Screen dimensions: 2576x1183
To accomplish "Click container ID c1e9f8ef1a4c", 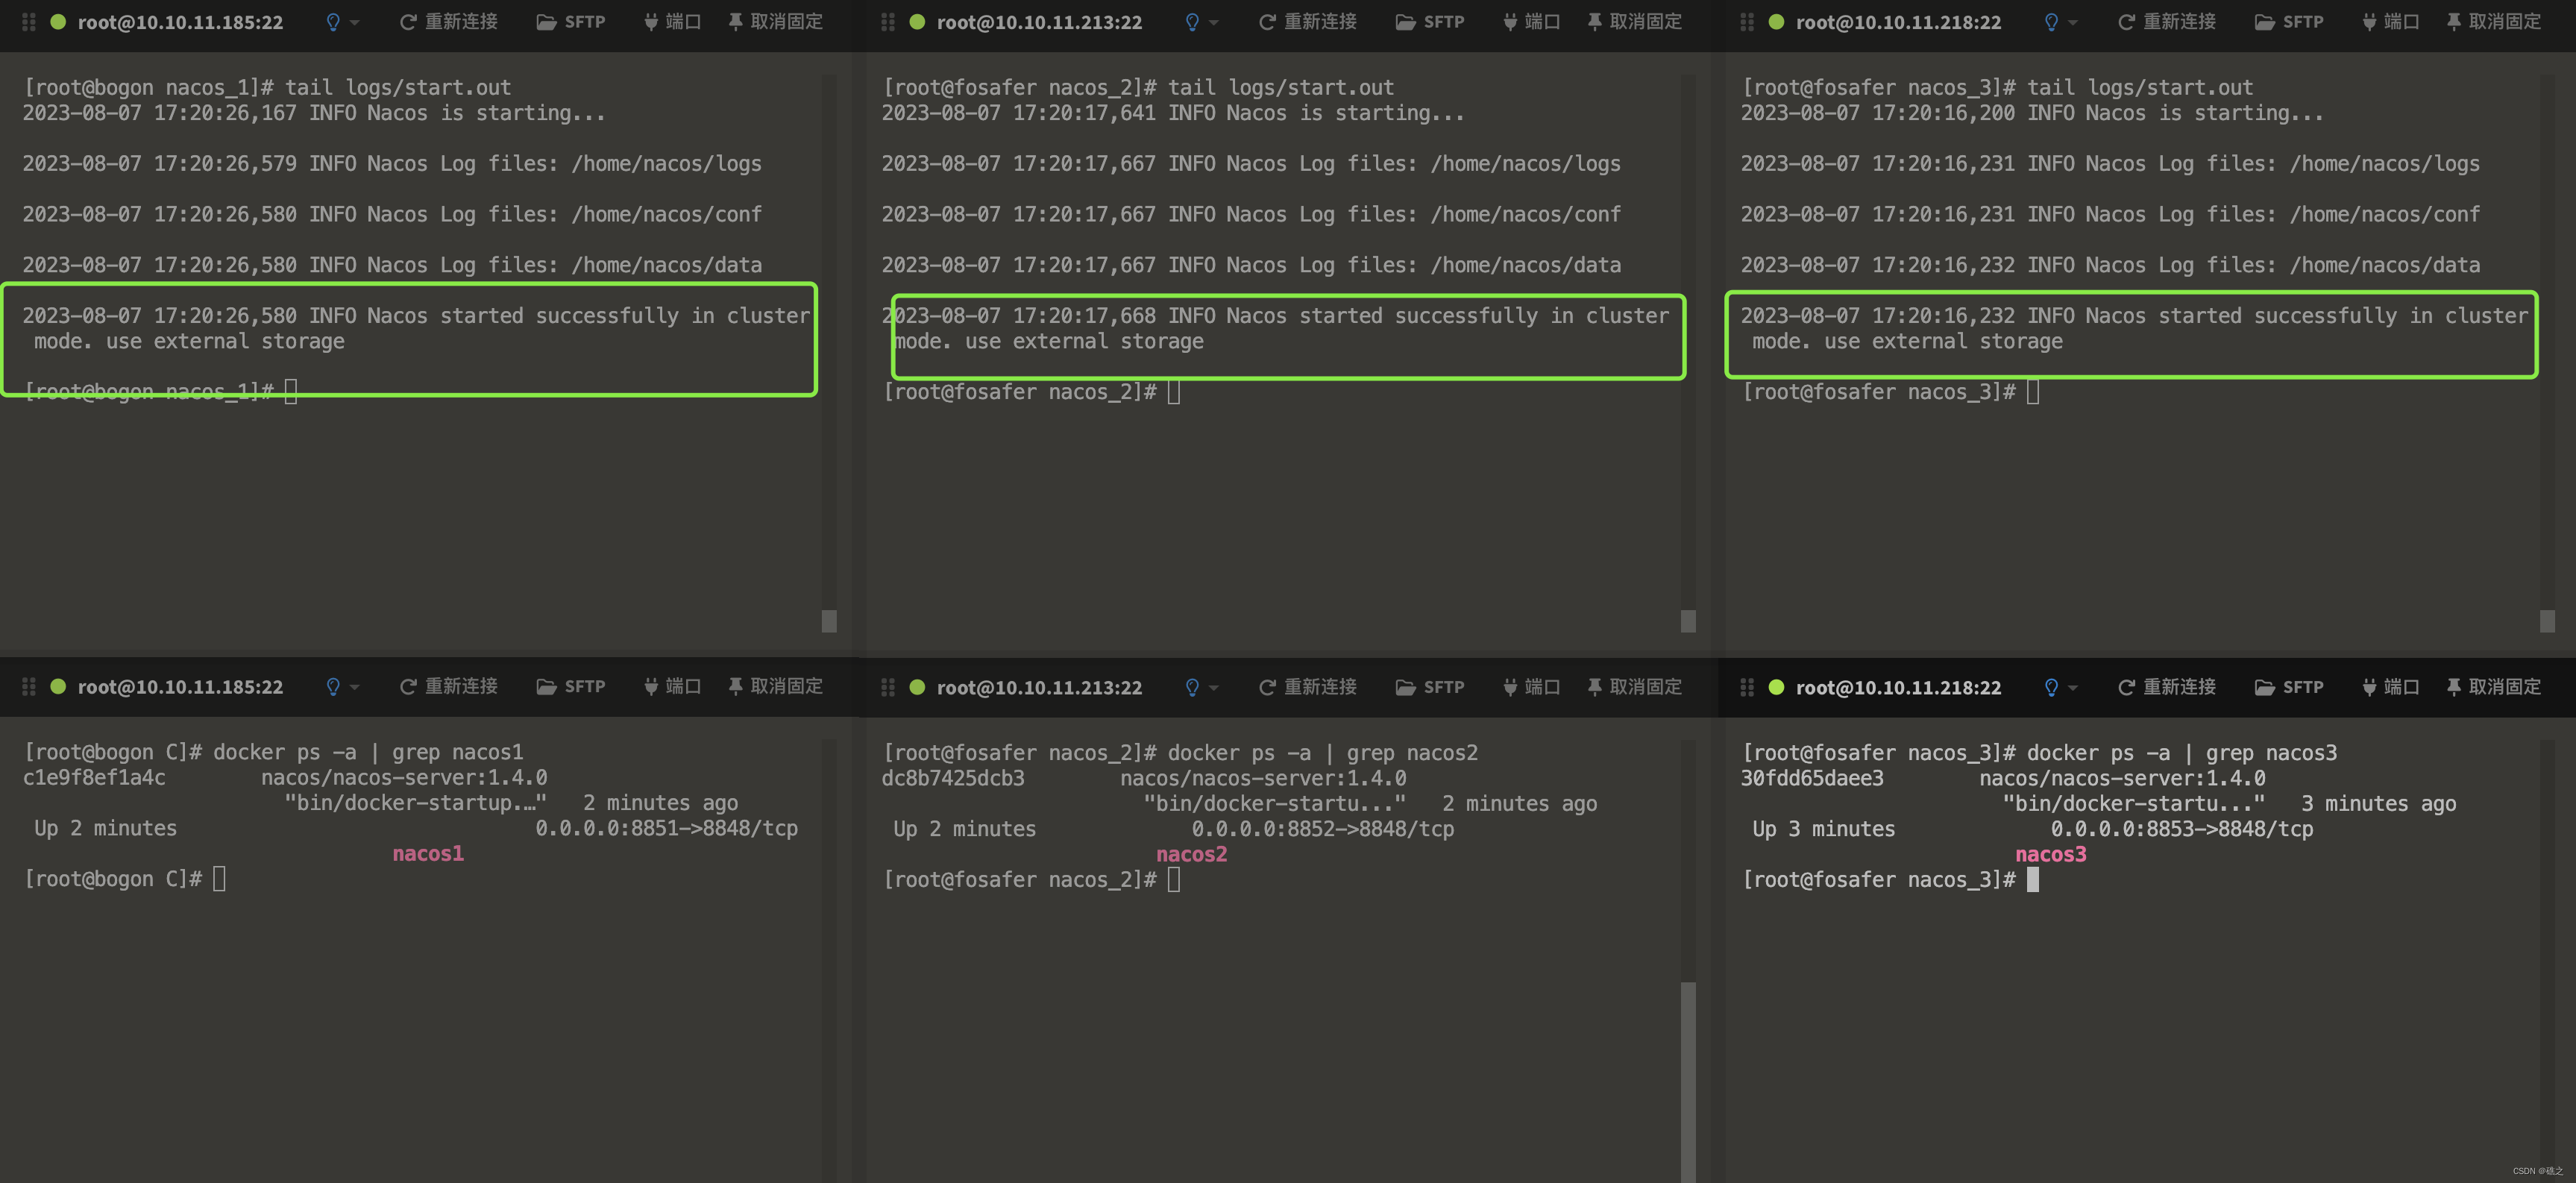I will pos(94,778).
